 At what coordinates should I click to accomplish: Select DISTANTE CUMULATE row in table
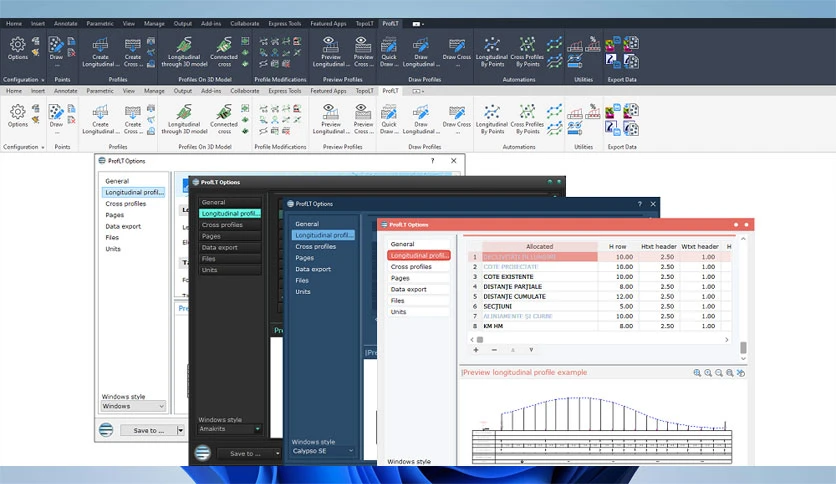pos(599,296)
